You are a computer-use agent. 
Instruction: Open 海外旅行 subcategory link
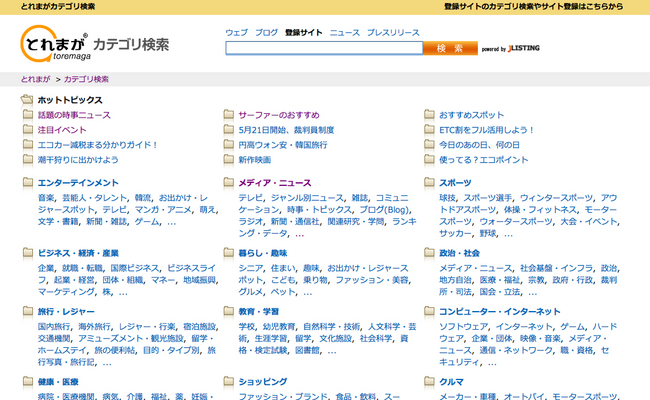click(95, 326)
